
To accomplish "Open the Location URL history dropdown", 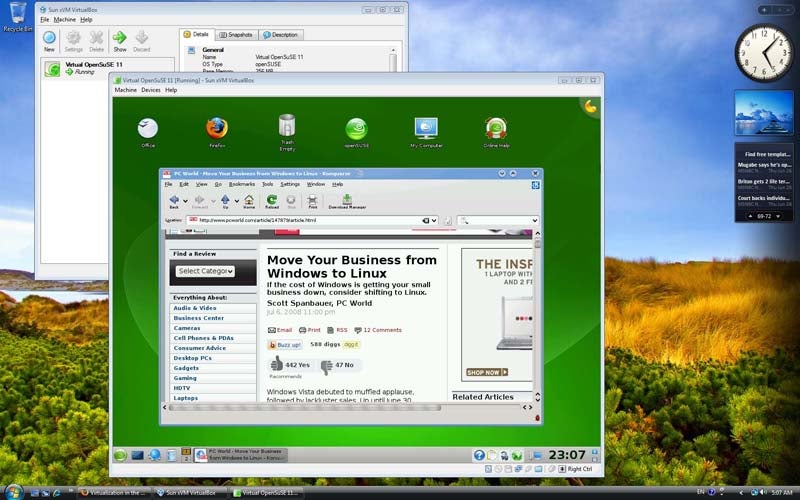I will tap(434, 220).
